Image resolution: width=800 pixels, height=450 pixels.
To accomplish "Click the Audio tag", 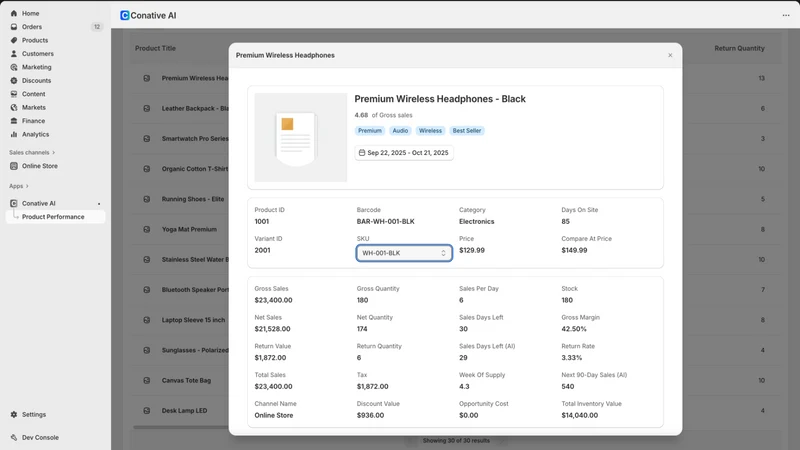I will [400, 131].
